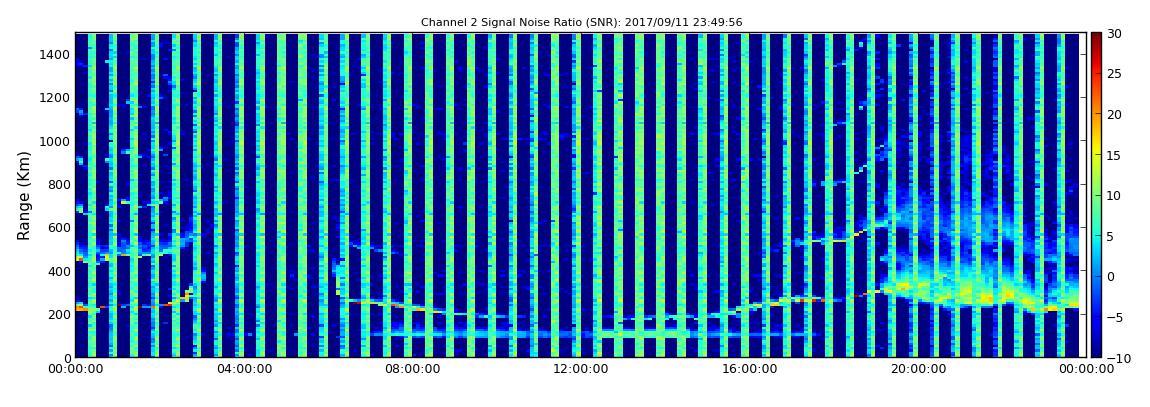The height and width of the screenshot is (407, 1150).
Task: Click the 200 range tick label
Action: point(59,315)
